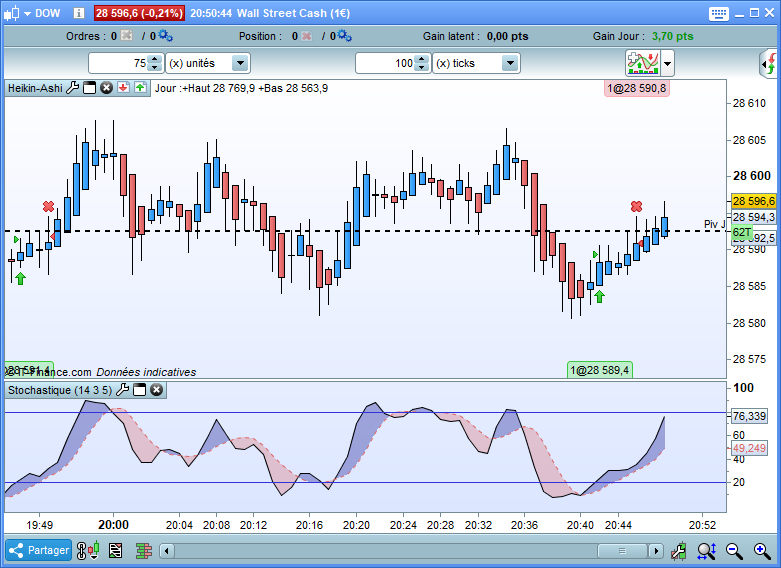This screenshot has height=568, width=781.
Task: Remove Stochastique indicator with X icon
Action: pos(156,390)
